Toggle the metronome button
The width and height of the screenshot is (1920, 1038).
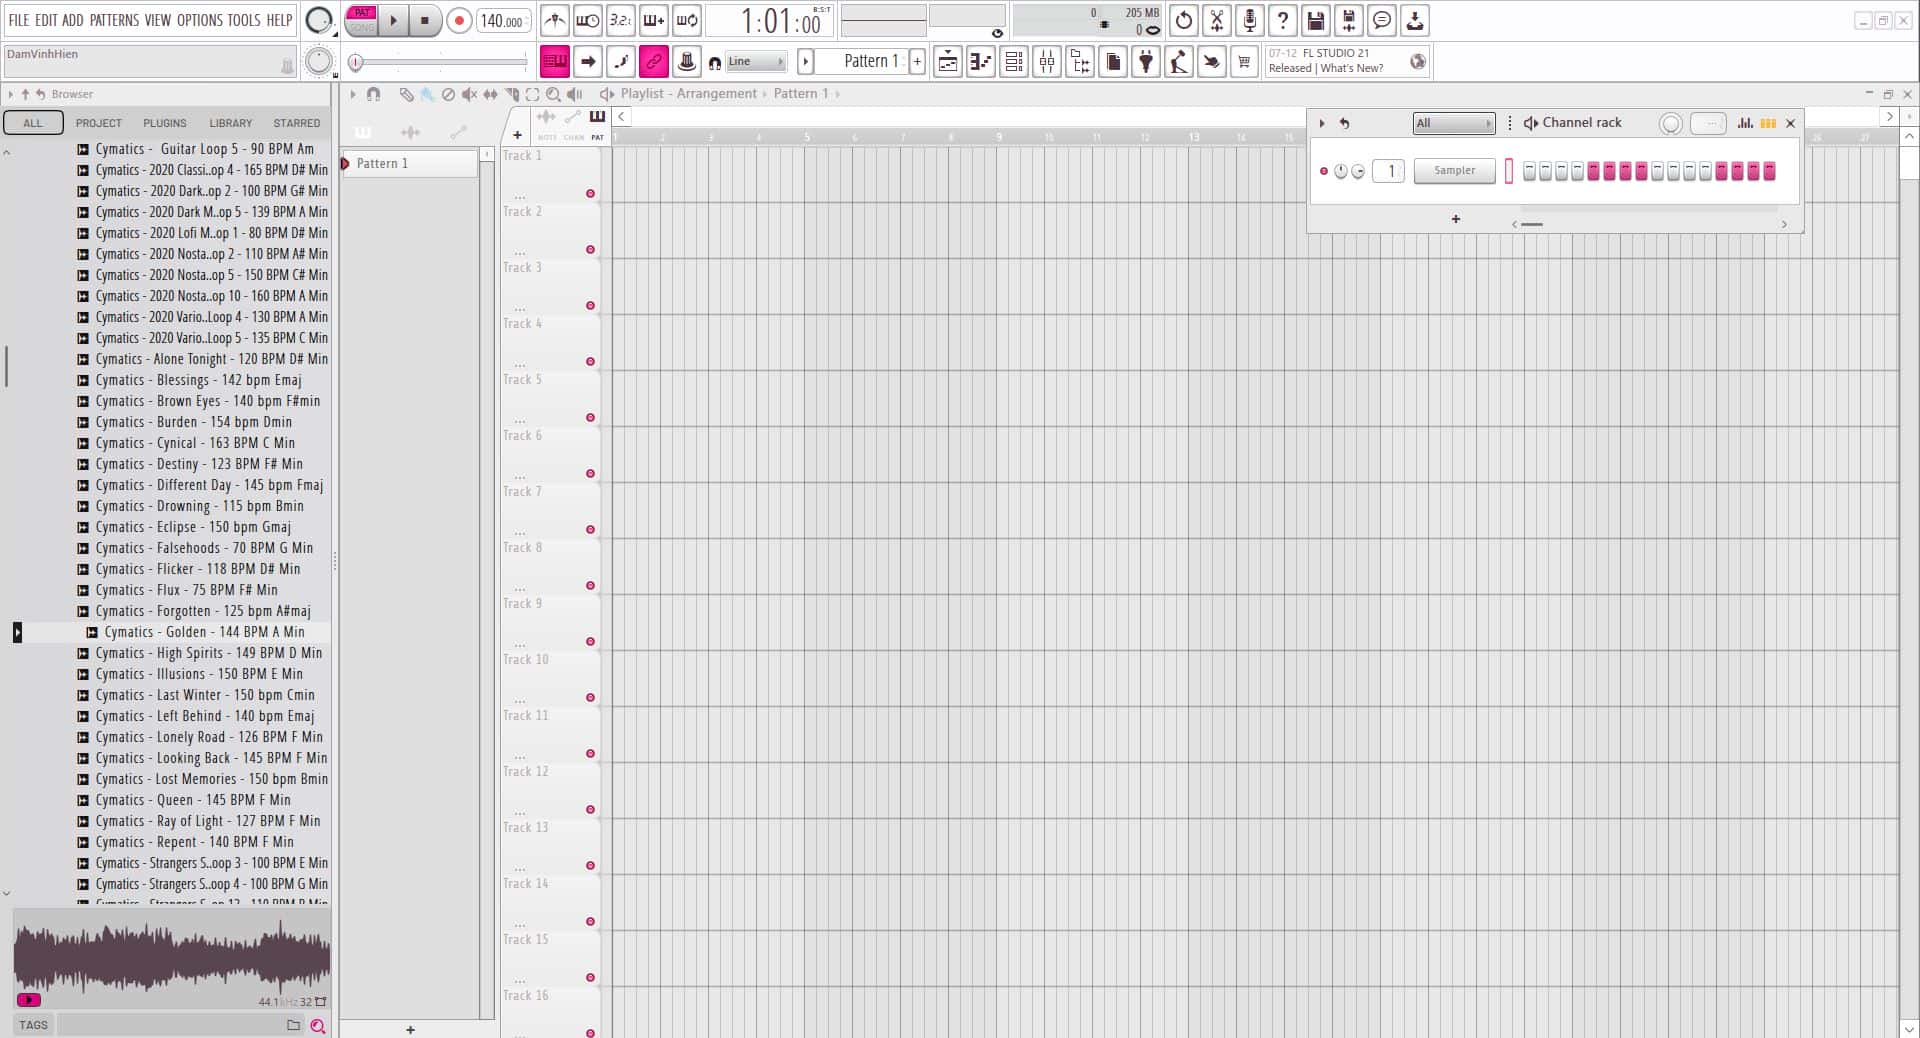[x=555, y=20]
